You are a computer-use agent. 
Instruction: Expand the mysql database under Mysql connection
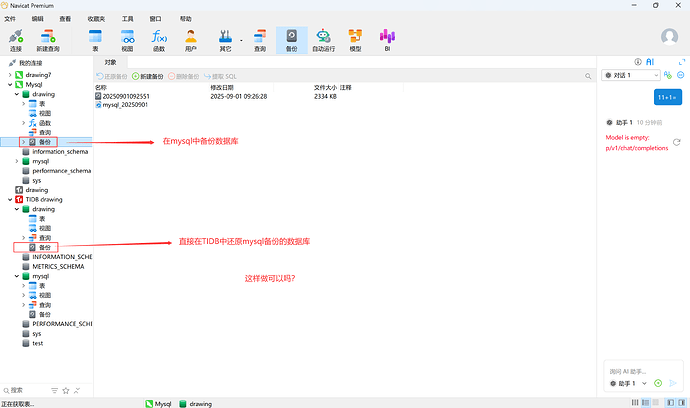pyautogui.click(x=17, y=161)
